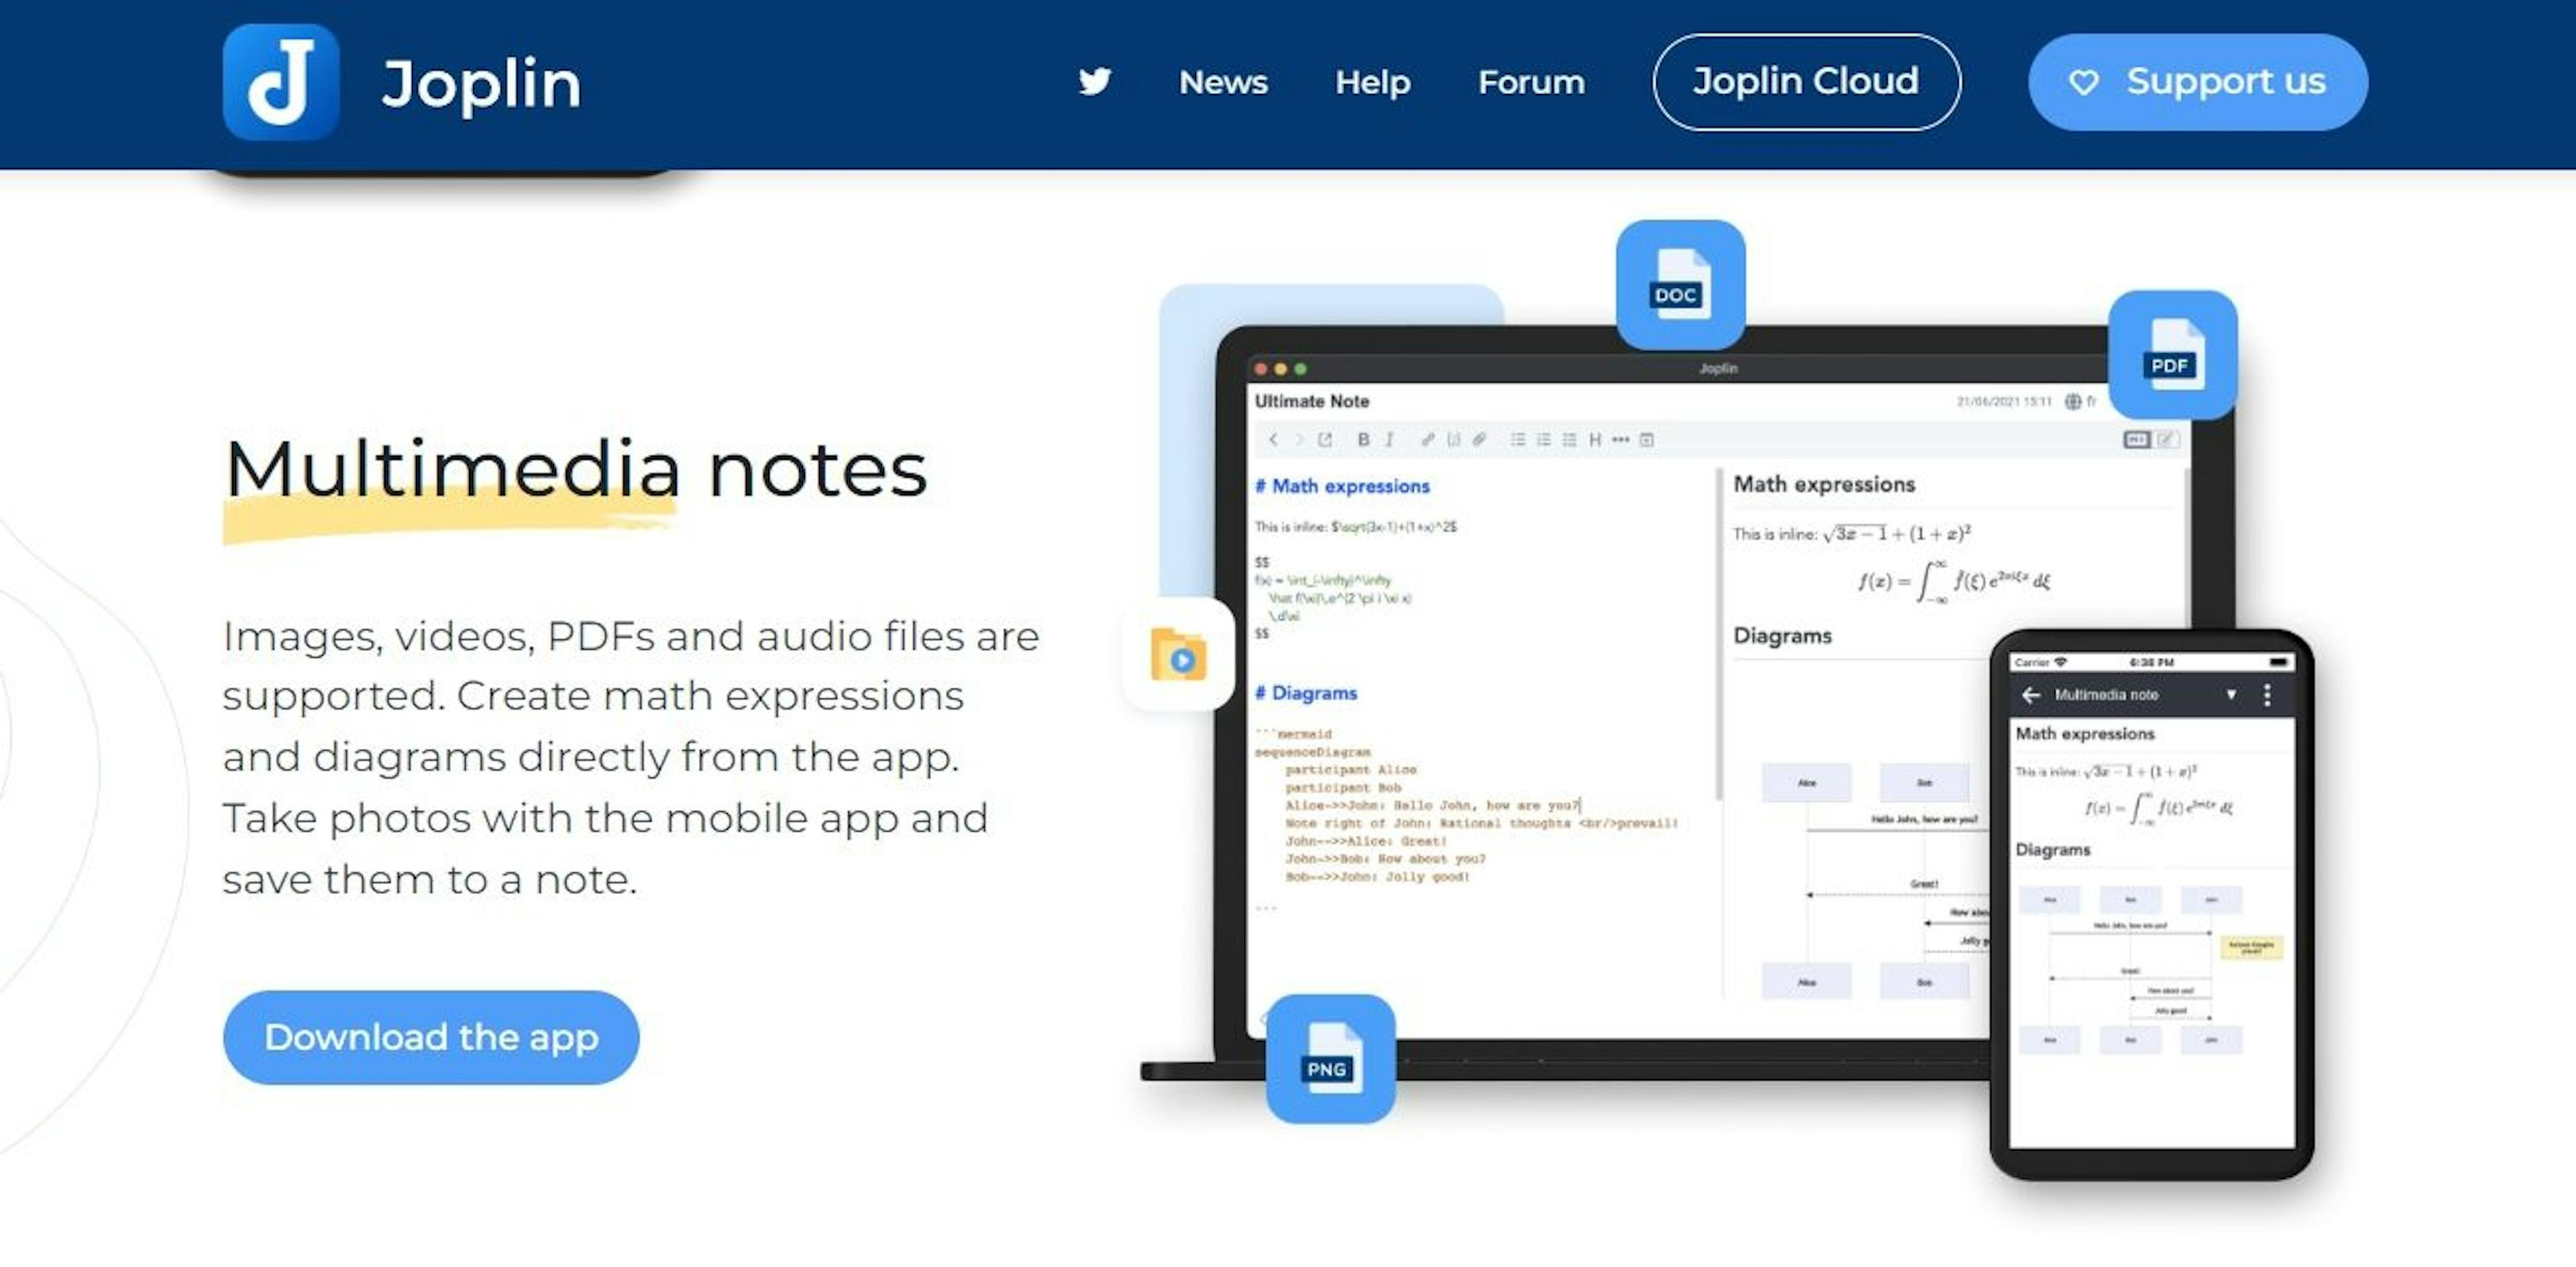Toggle italic formatting in editor toolbar

tap(1389, 439)
